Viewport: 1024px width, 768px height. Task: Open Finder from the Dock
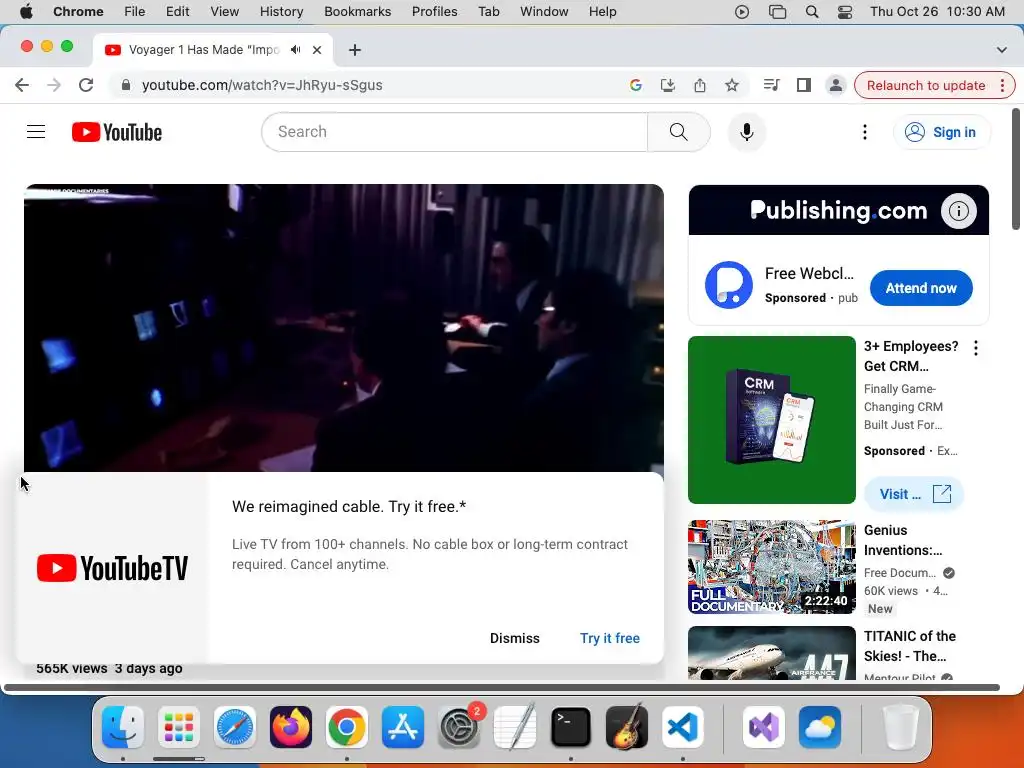point(123,726)
